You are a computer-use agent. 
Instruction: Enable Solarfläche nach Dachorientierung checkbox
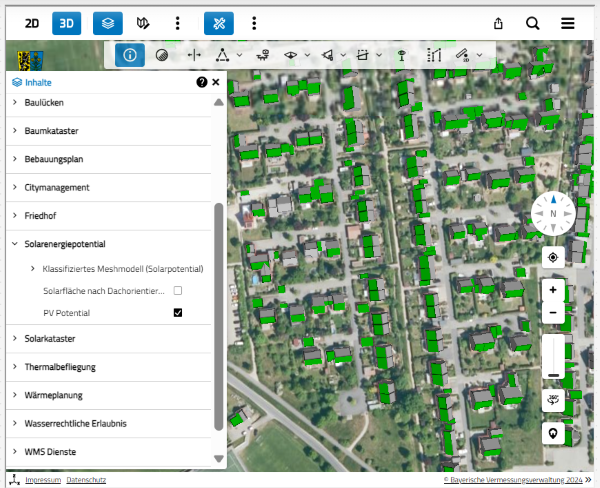click(178, 291)
